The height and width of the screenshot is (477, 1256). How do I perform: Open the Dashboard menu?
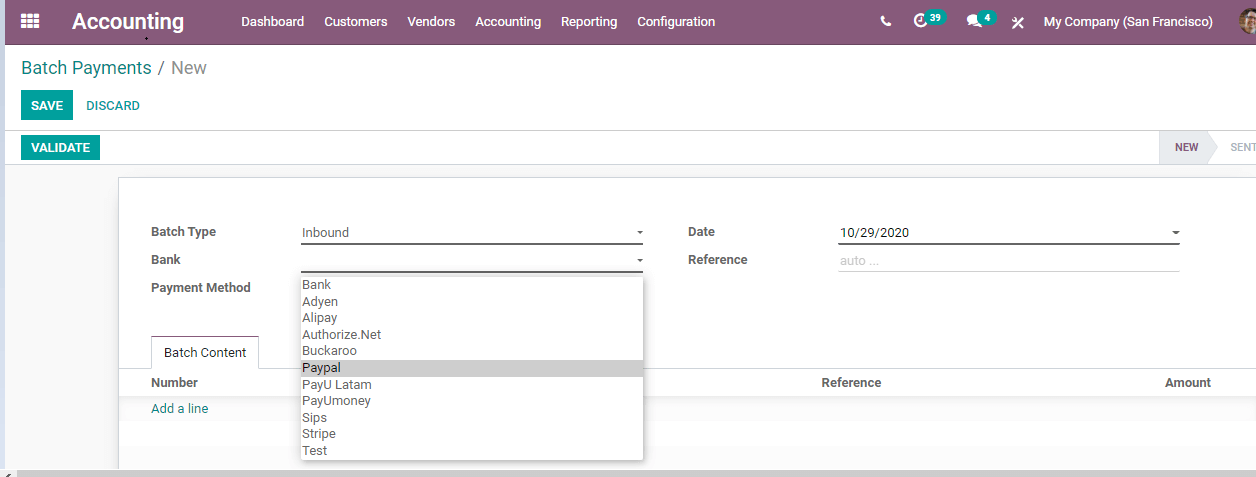coord(272,21)
